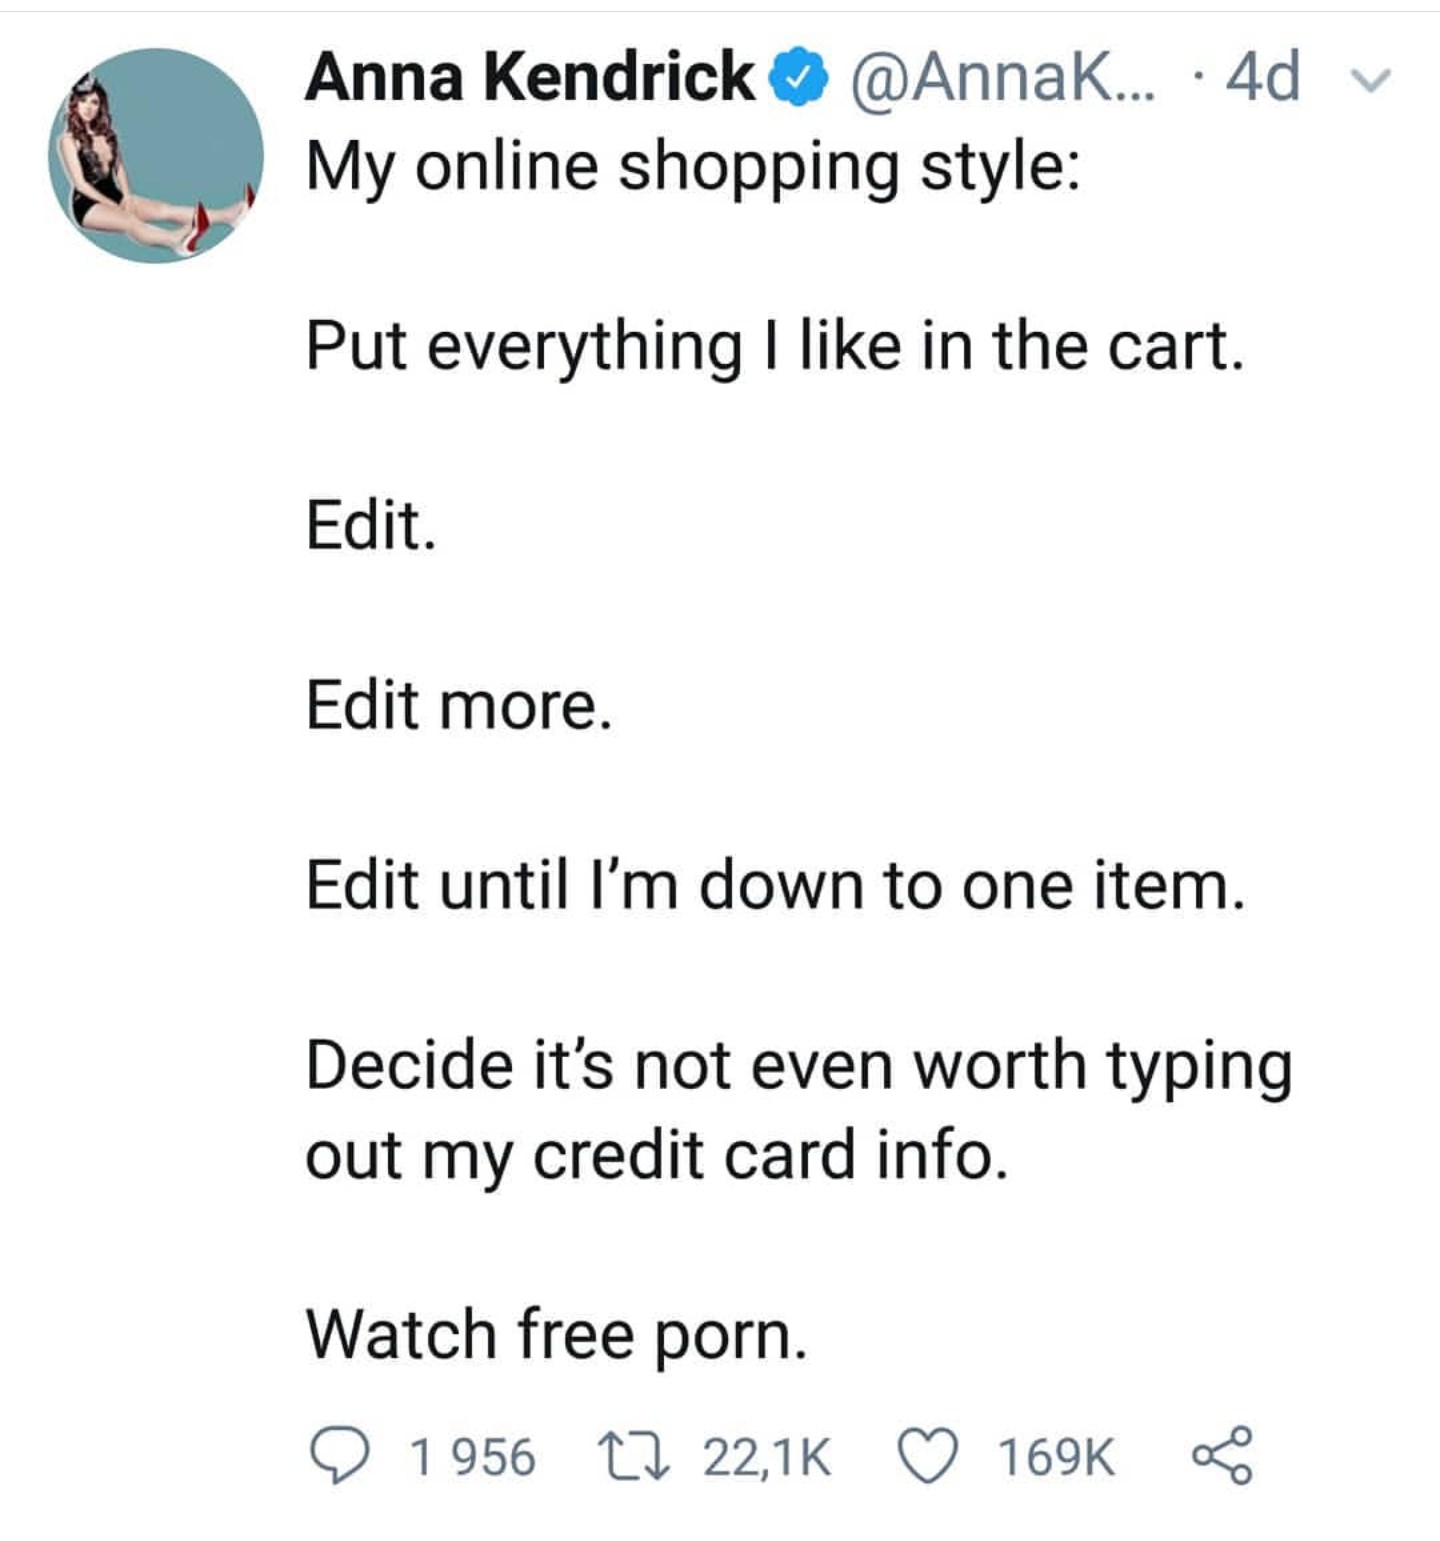The width and height of the screenshot is (1440, 1541).
Task: Click the single word "Edit." line
Action: coord(371,525)
